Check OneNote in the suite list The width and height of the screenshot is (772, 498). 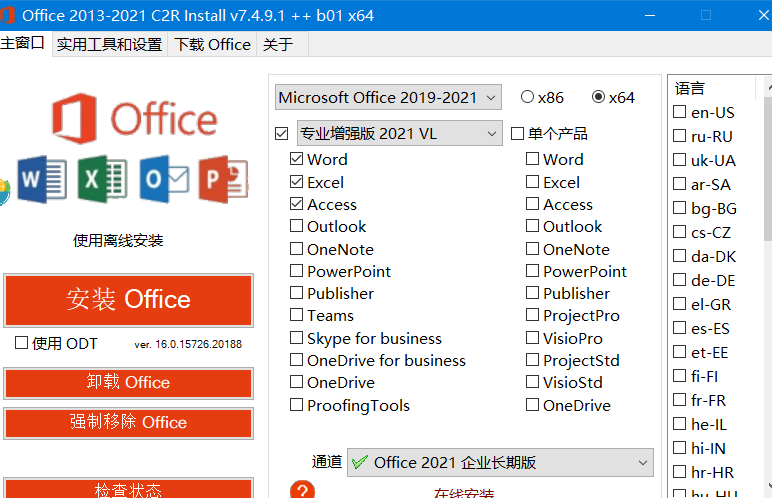[296, 249]
